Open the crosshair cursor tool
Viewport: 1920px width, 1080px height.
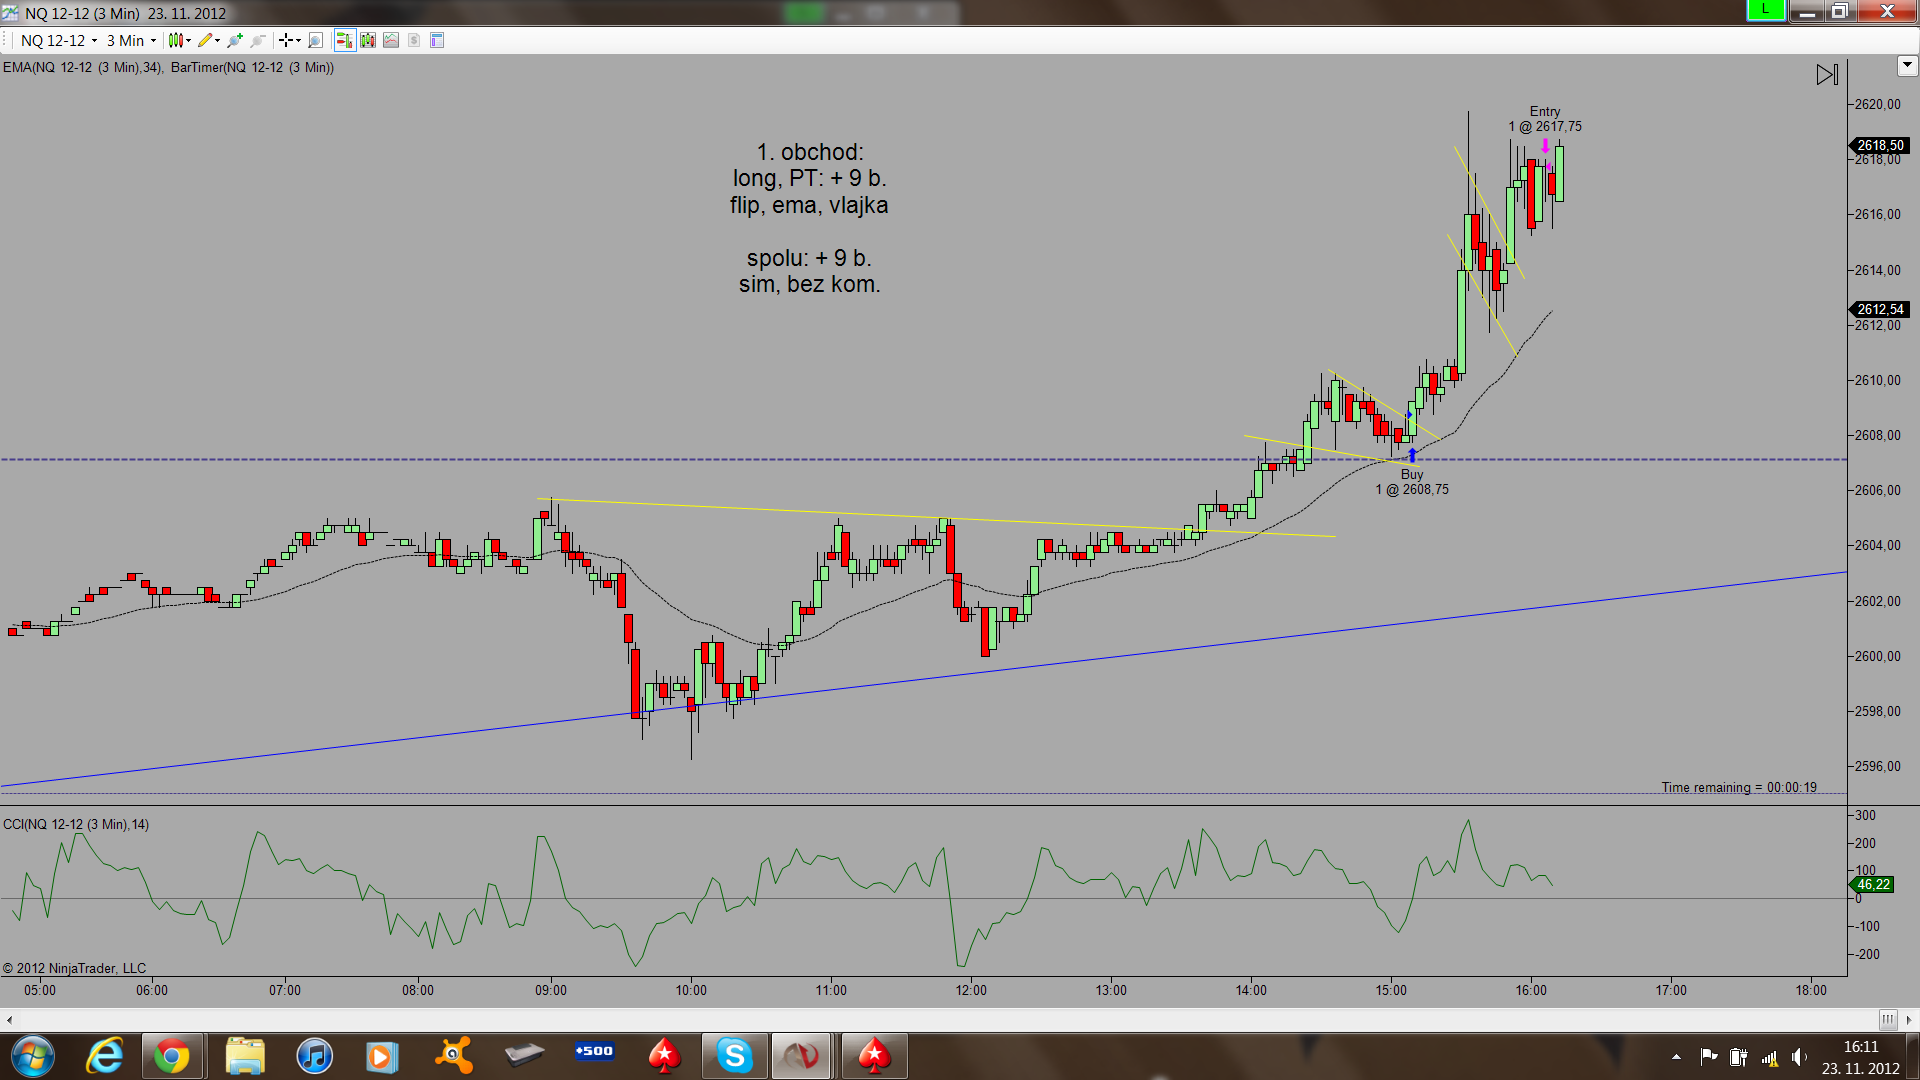287,40
